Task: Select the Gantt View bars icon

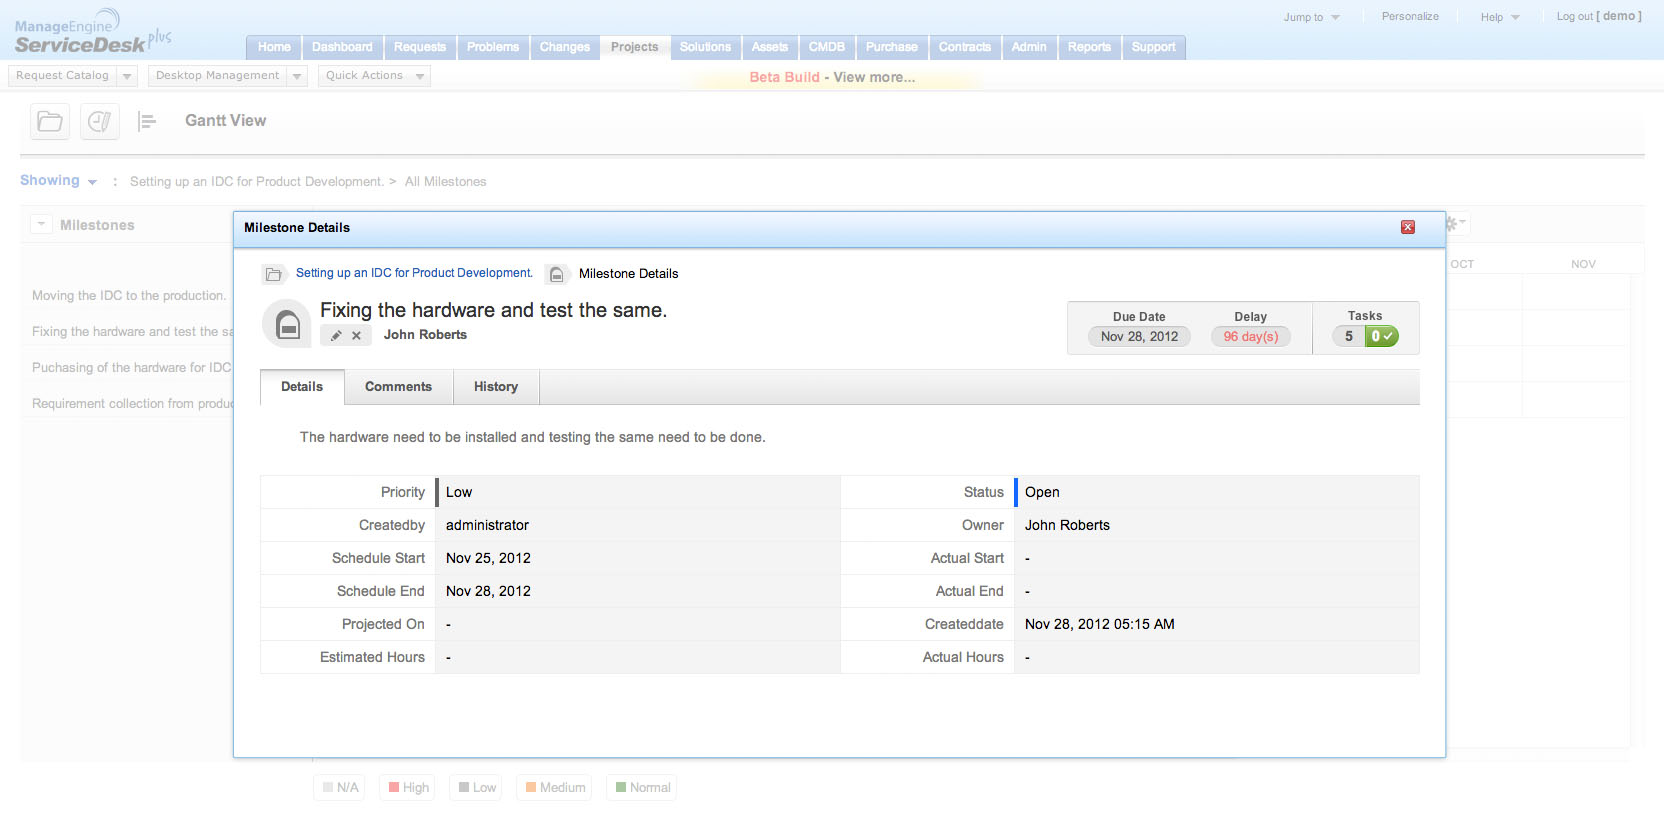Action: (147, 122)
